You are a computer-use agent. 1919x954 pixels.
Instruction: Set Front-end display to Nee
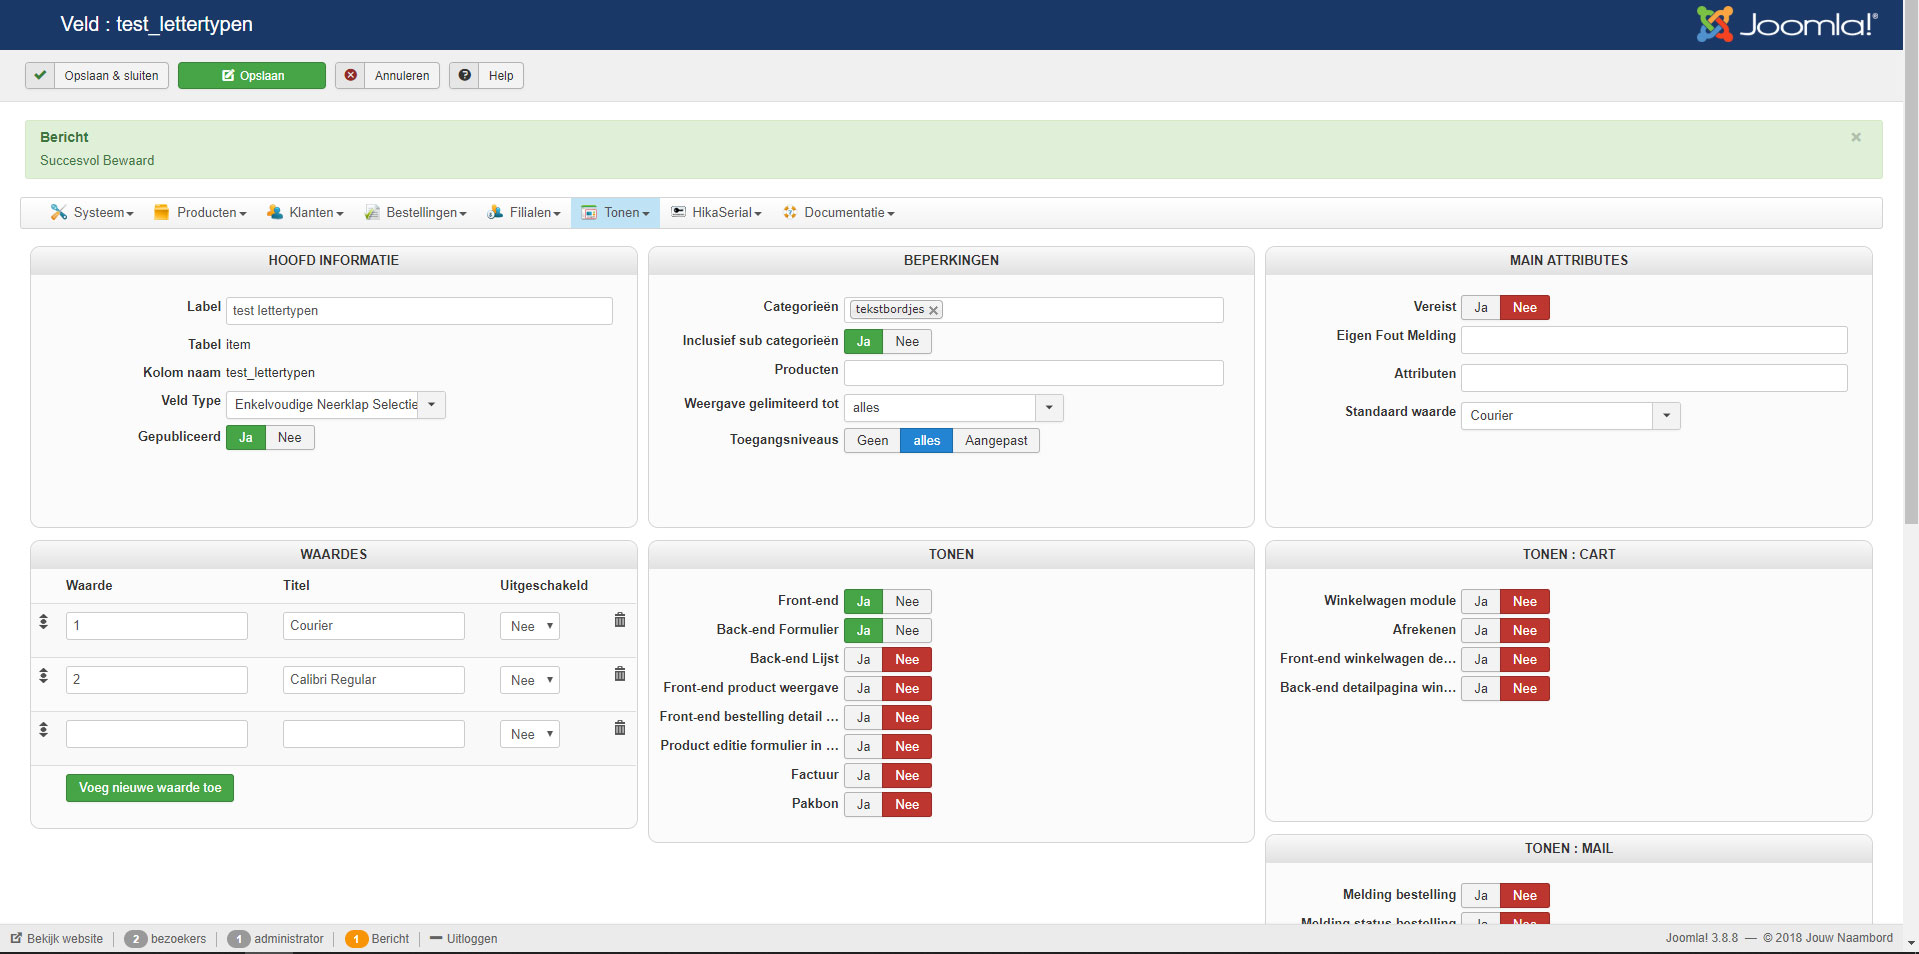(x=907, y=601)
